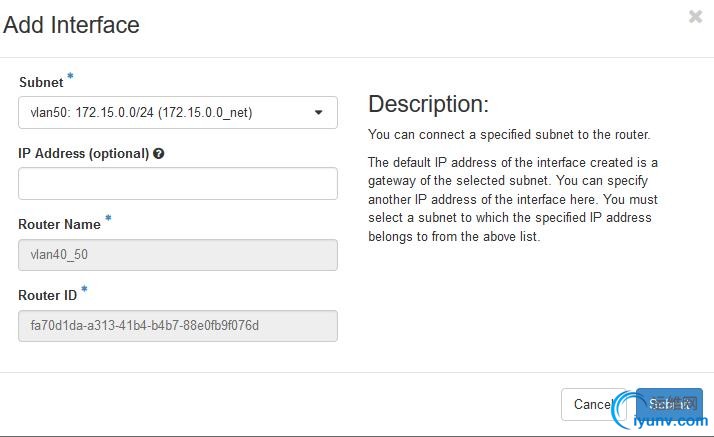Click the Subnet field label

[x=41, y=83]
